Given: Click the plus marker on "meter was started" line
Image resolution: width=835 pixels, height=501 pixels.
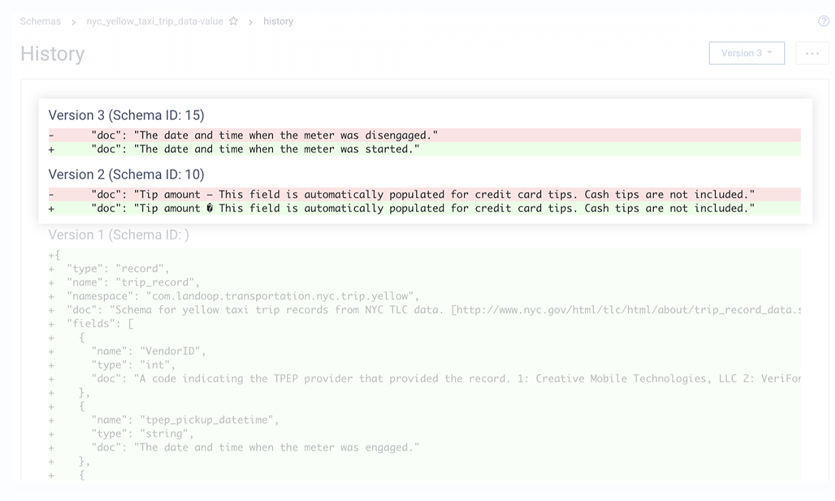Looking at the screenshot, I should [x=52, y=149].
